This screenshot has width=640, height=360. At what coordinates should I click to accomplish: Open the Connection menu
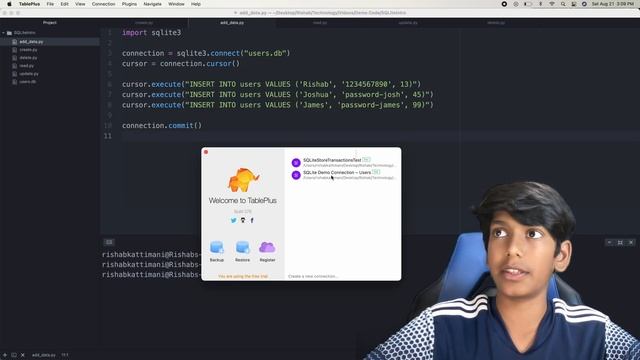pos(103,4)
